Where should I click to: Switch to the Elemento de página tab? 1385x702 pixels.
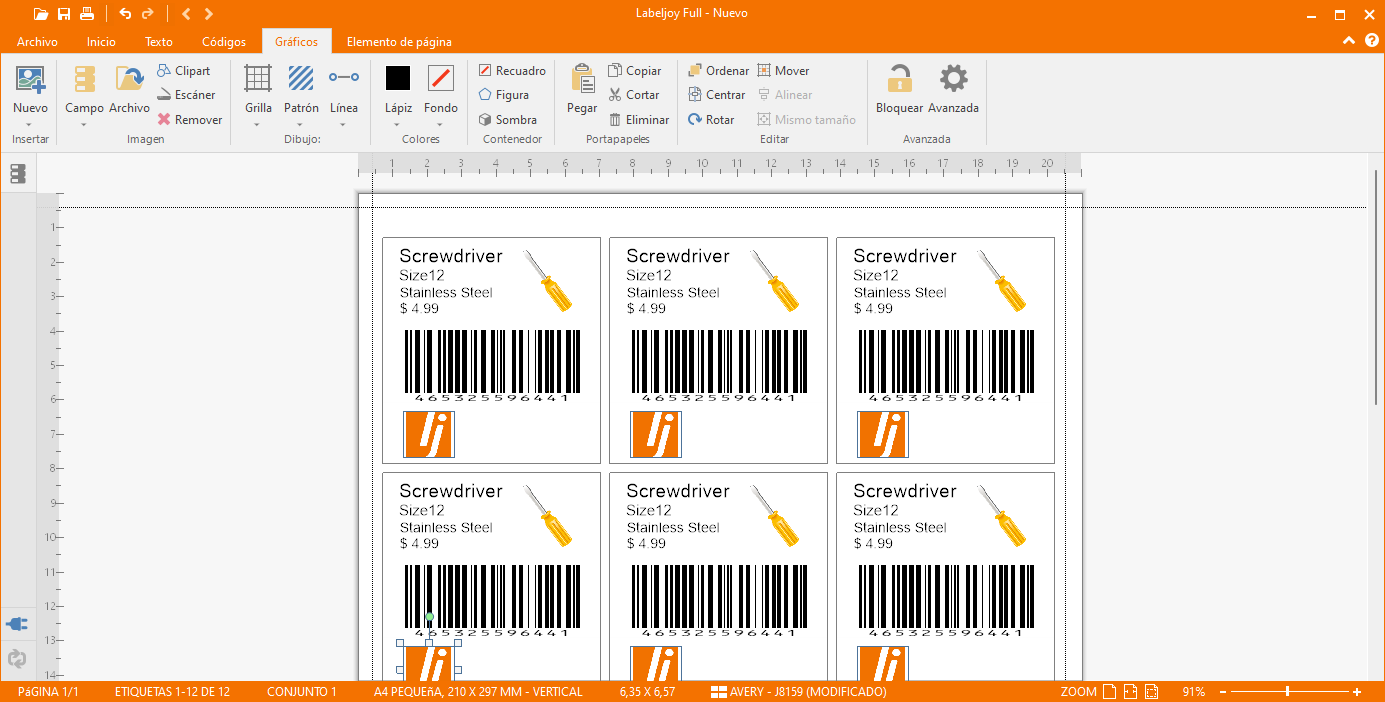click(x=399, y=42)
